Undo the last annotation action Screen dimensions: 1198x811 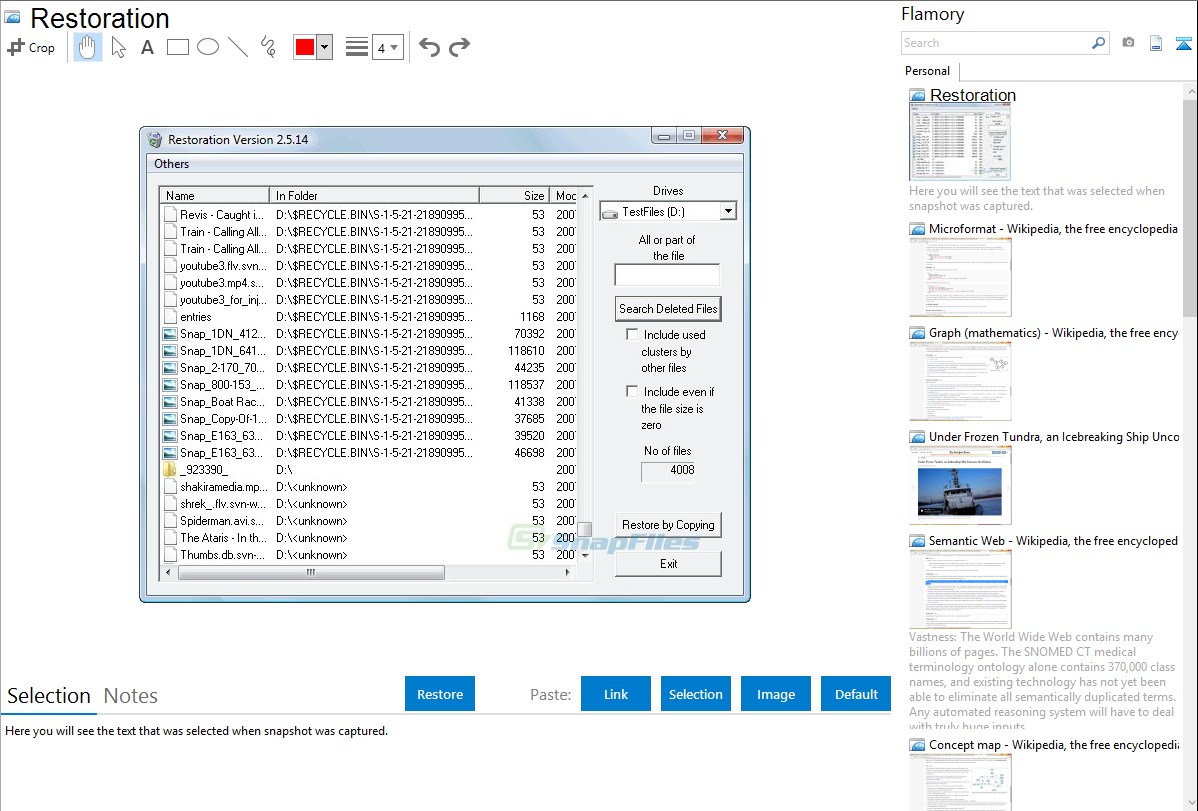coord(429,47)
